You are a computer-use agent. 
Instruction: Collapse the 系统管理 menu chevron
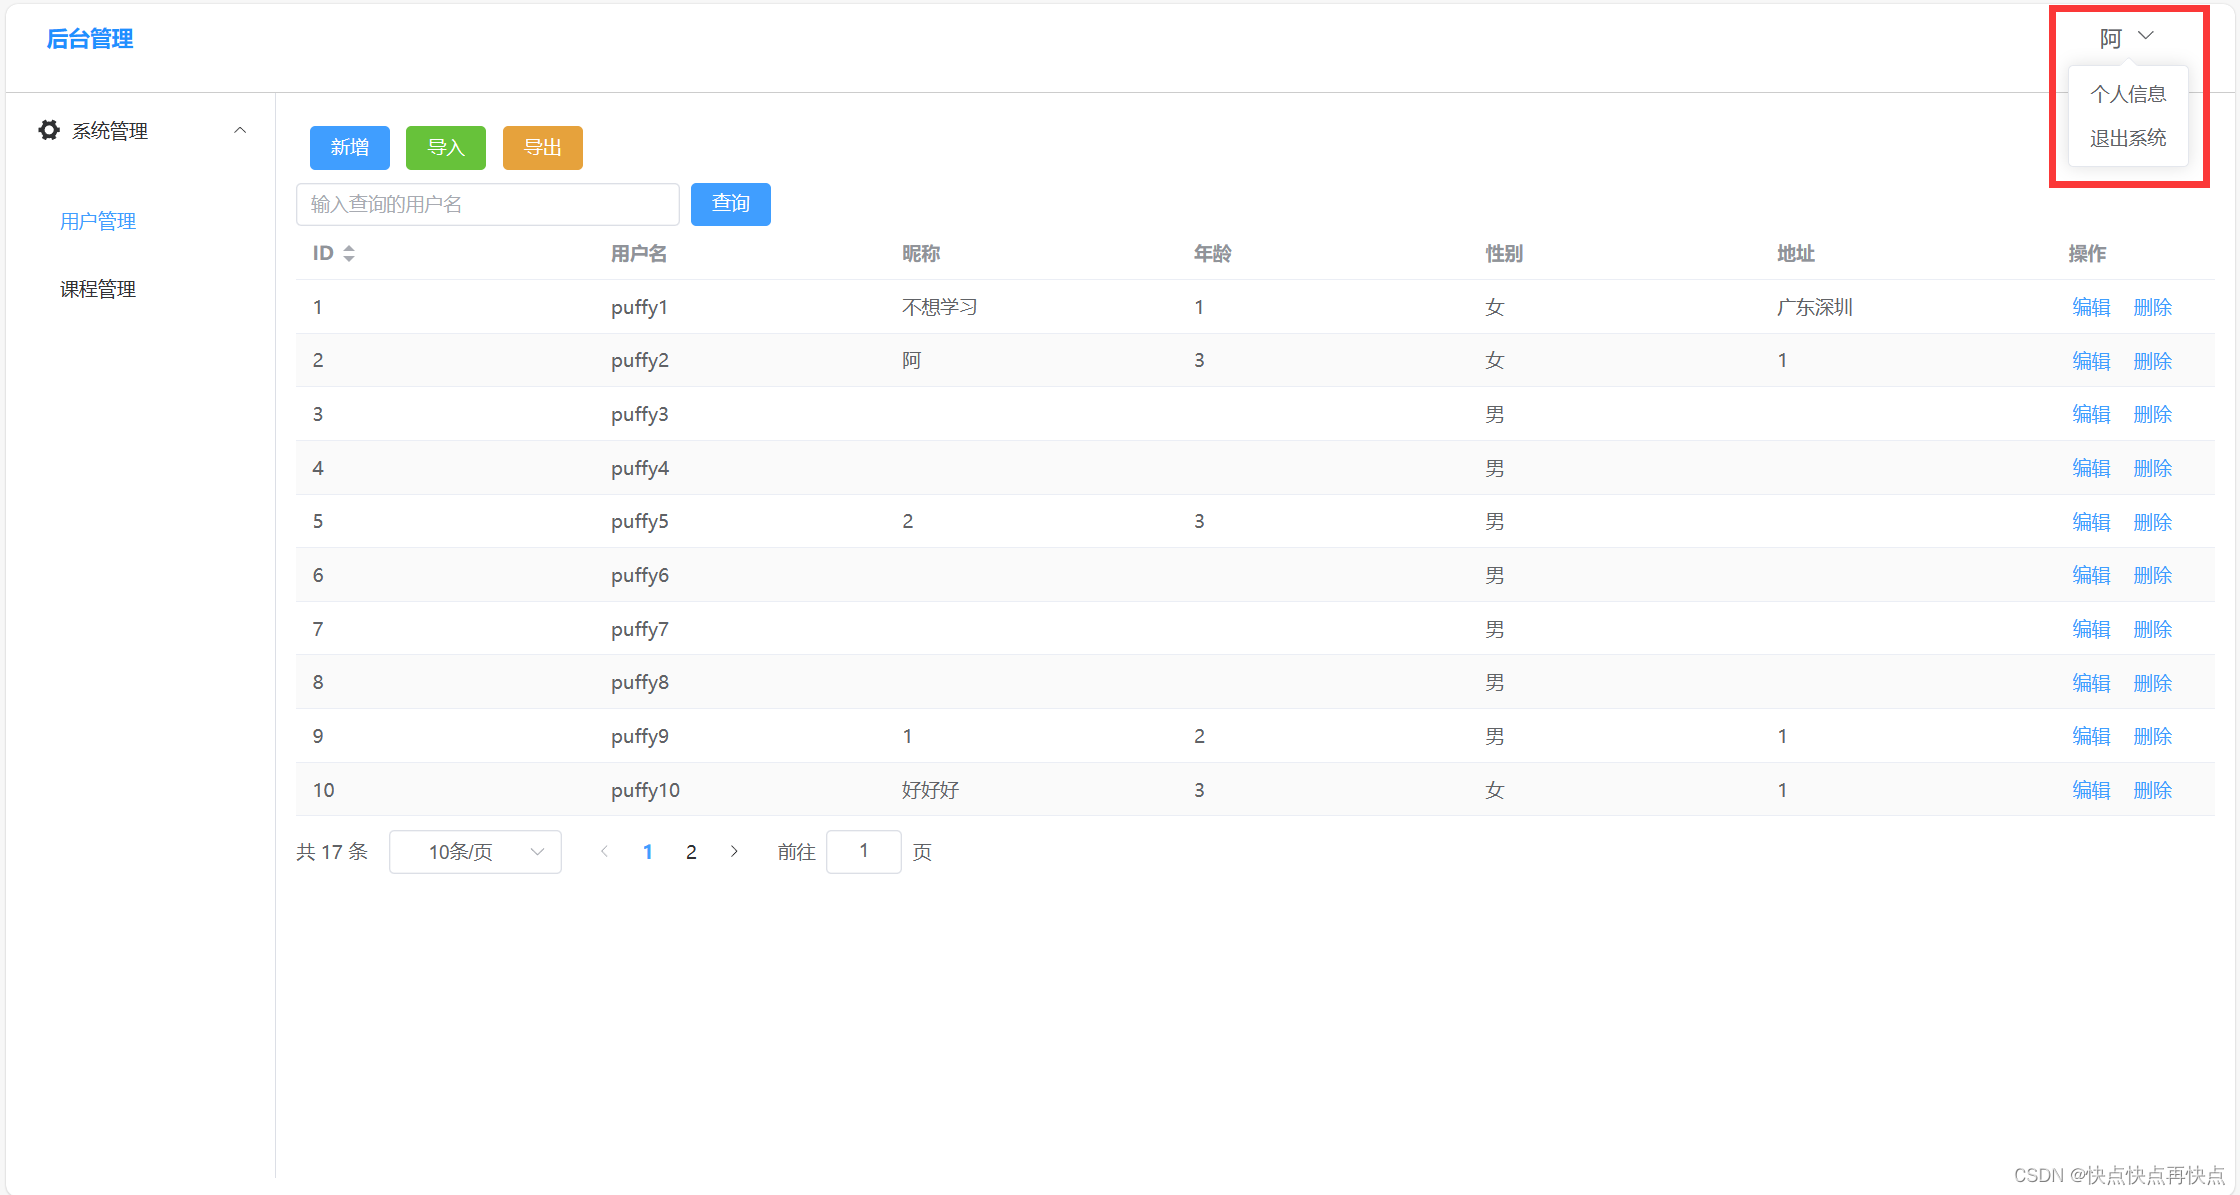point(240,130)
